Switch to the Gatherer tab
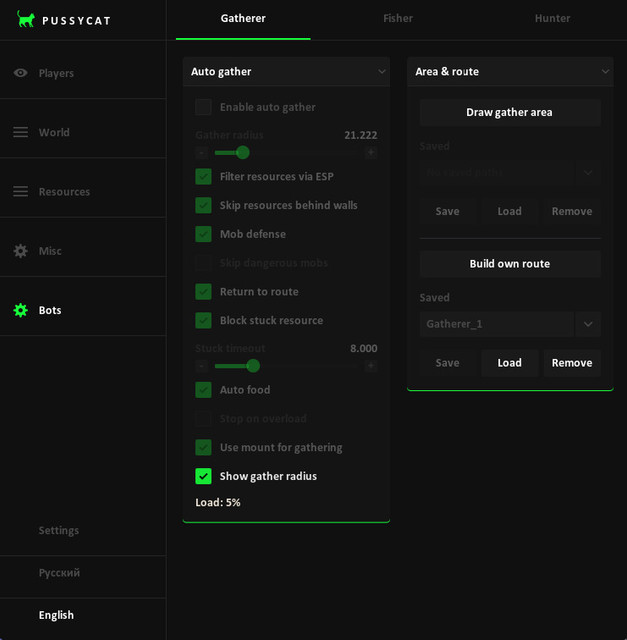This screenshot has height=640, width=627. [243, 18]
